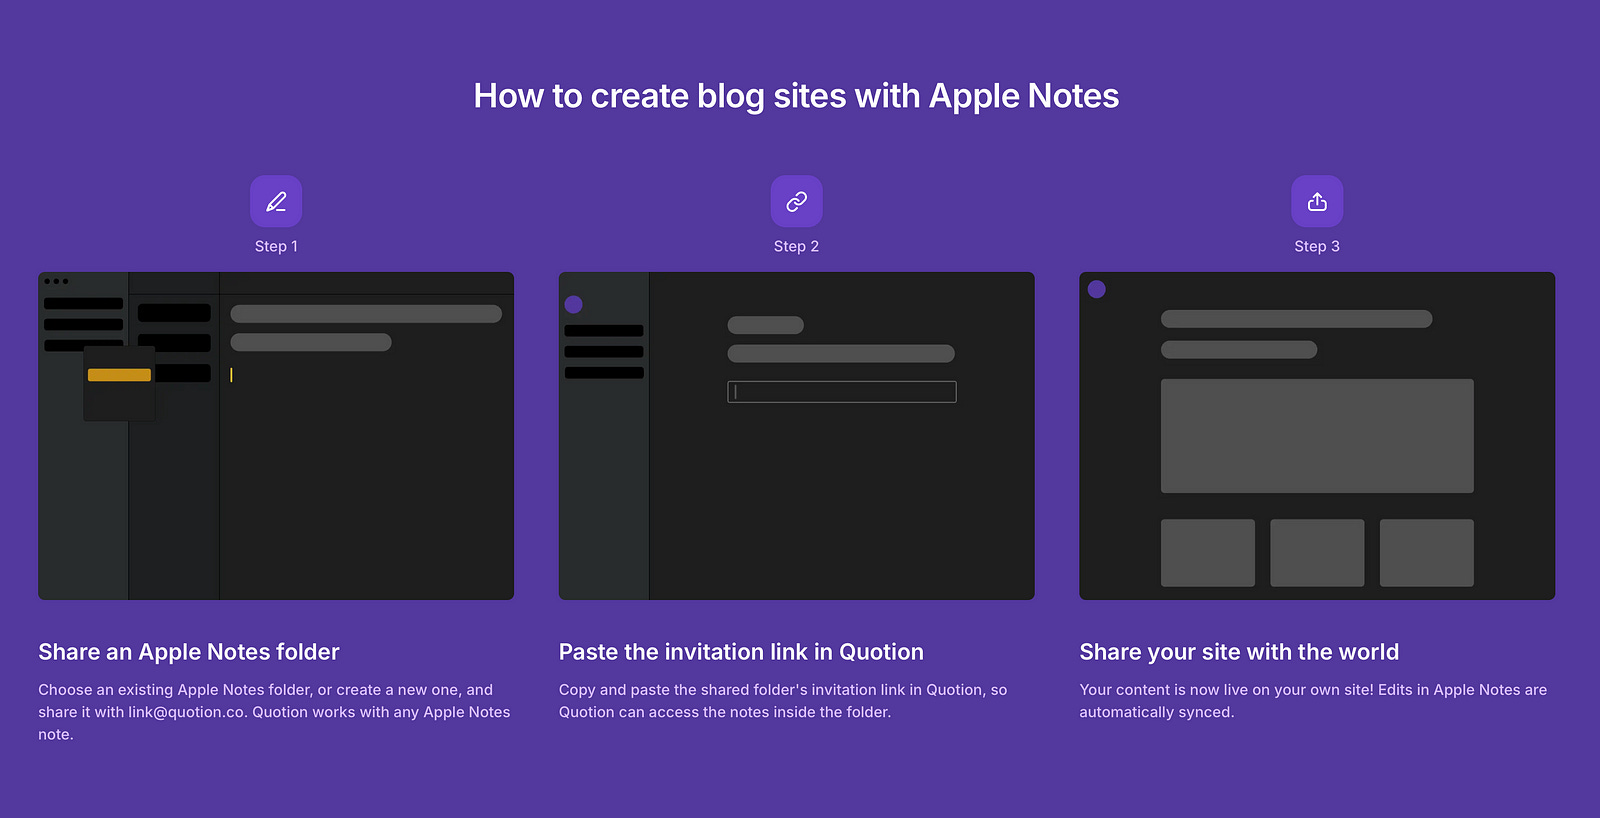Viewport: 1600px width, 818px height.
Task: Click the purple dot in Step 2 illustration sidebar
Action: coord(574,305)
